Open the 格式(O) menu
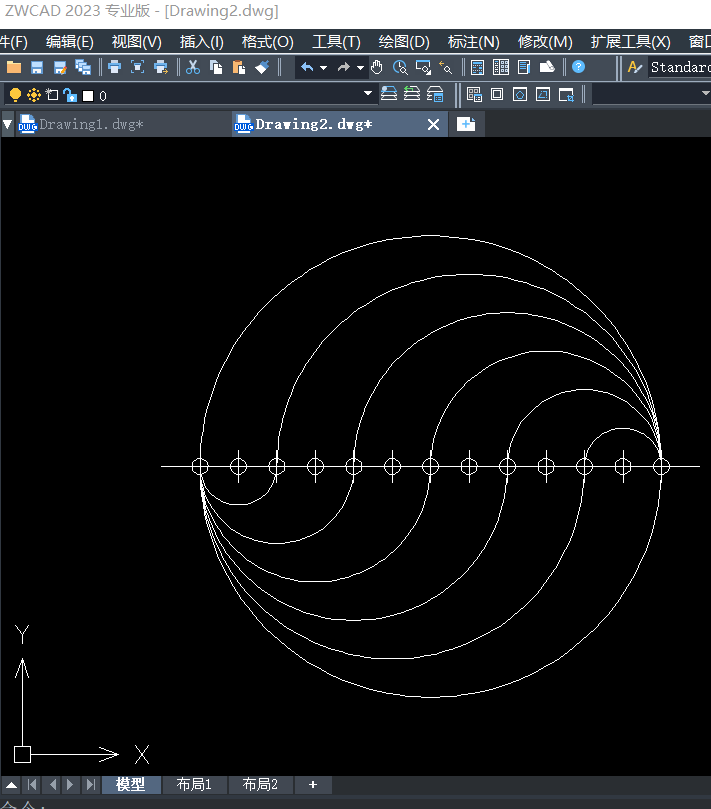The height and width of the screenshot is (809, 711). [268, 42]
